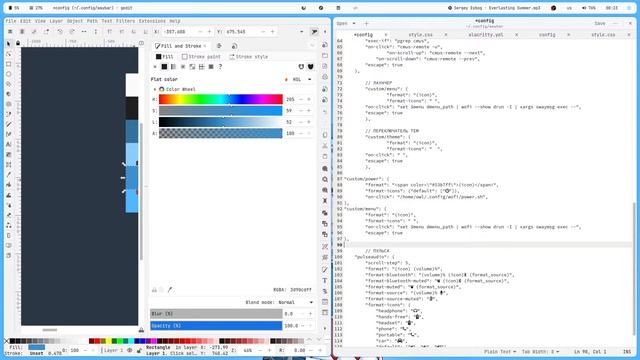Click the T text icon in right command bar

pyautogui.click(x=325, y=280)
